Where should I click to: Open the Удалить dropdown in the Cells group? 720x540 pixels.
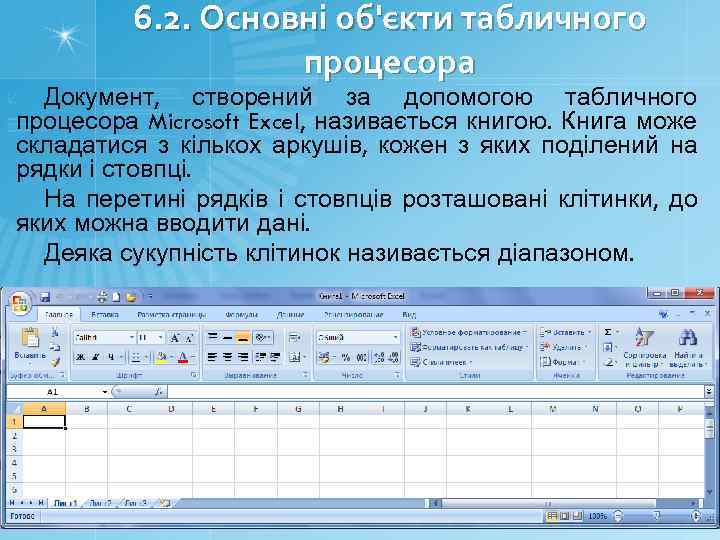click(564, 347)
